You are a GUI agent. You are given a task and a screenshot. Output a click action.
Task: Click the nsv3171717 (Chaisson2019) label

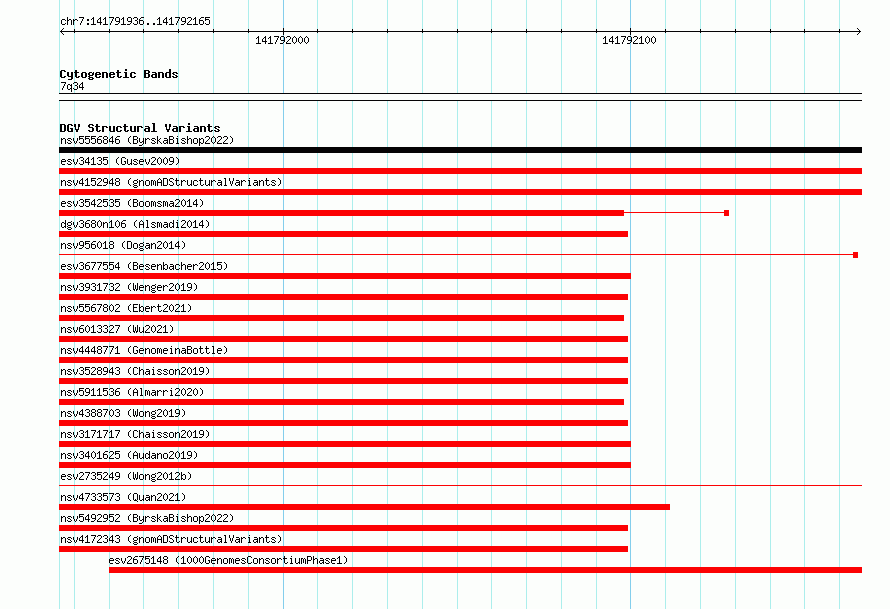pos(135,434)
